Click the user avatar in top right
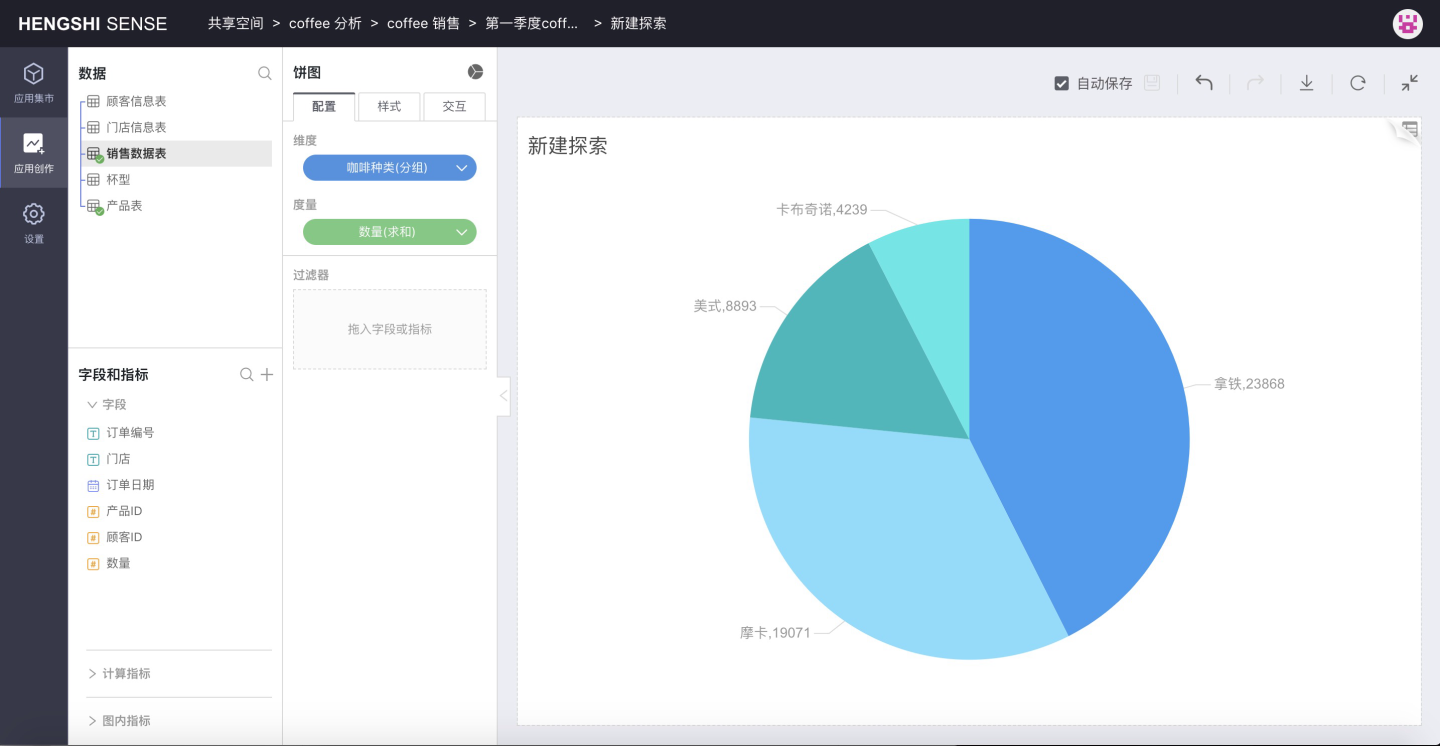 click(x=1407, y=24)
